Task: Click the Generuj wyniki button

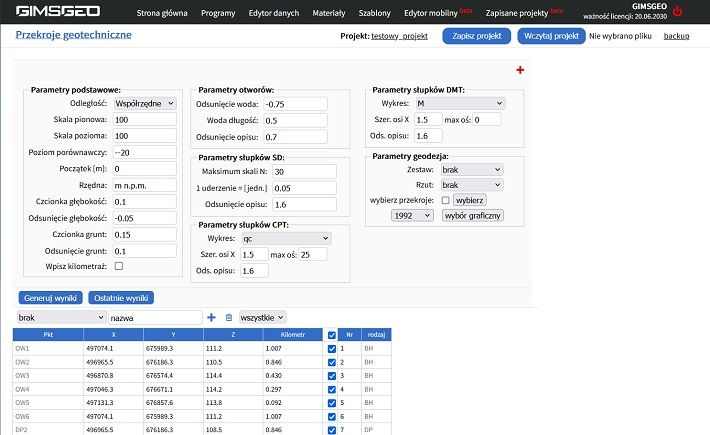Action: click(50, 298)
